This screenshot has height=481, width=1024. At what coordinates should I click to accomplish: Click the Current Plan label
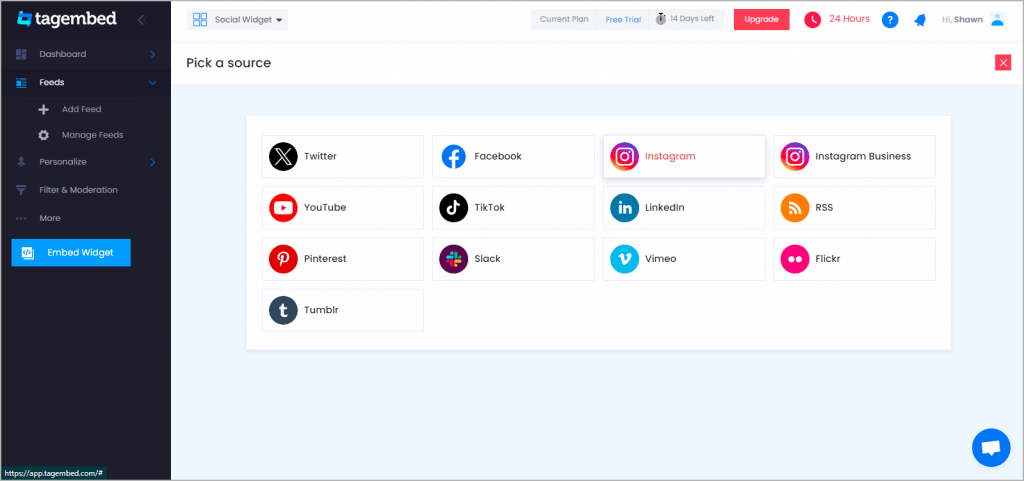pos(564,20)
